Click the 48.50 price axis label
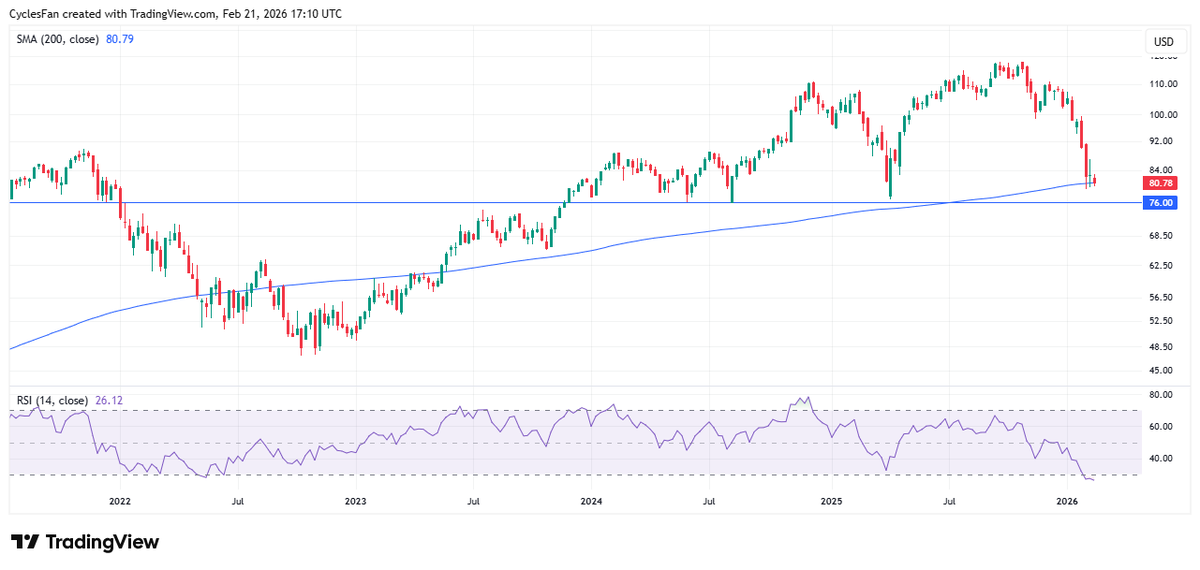Viewport: 1200px width, 570px height. tap(1162, 347)
